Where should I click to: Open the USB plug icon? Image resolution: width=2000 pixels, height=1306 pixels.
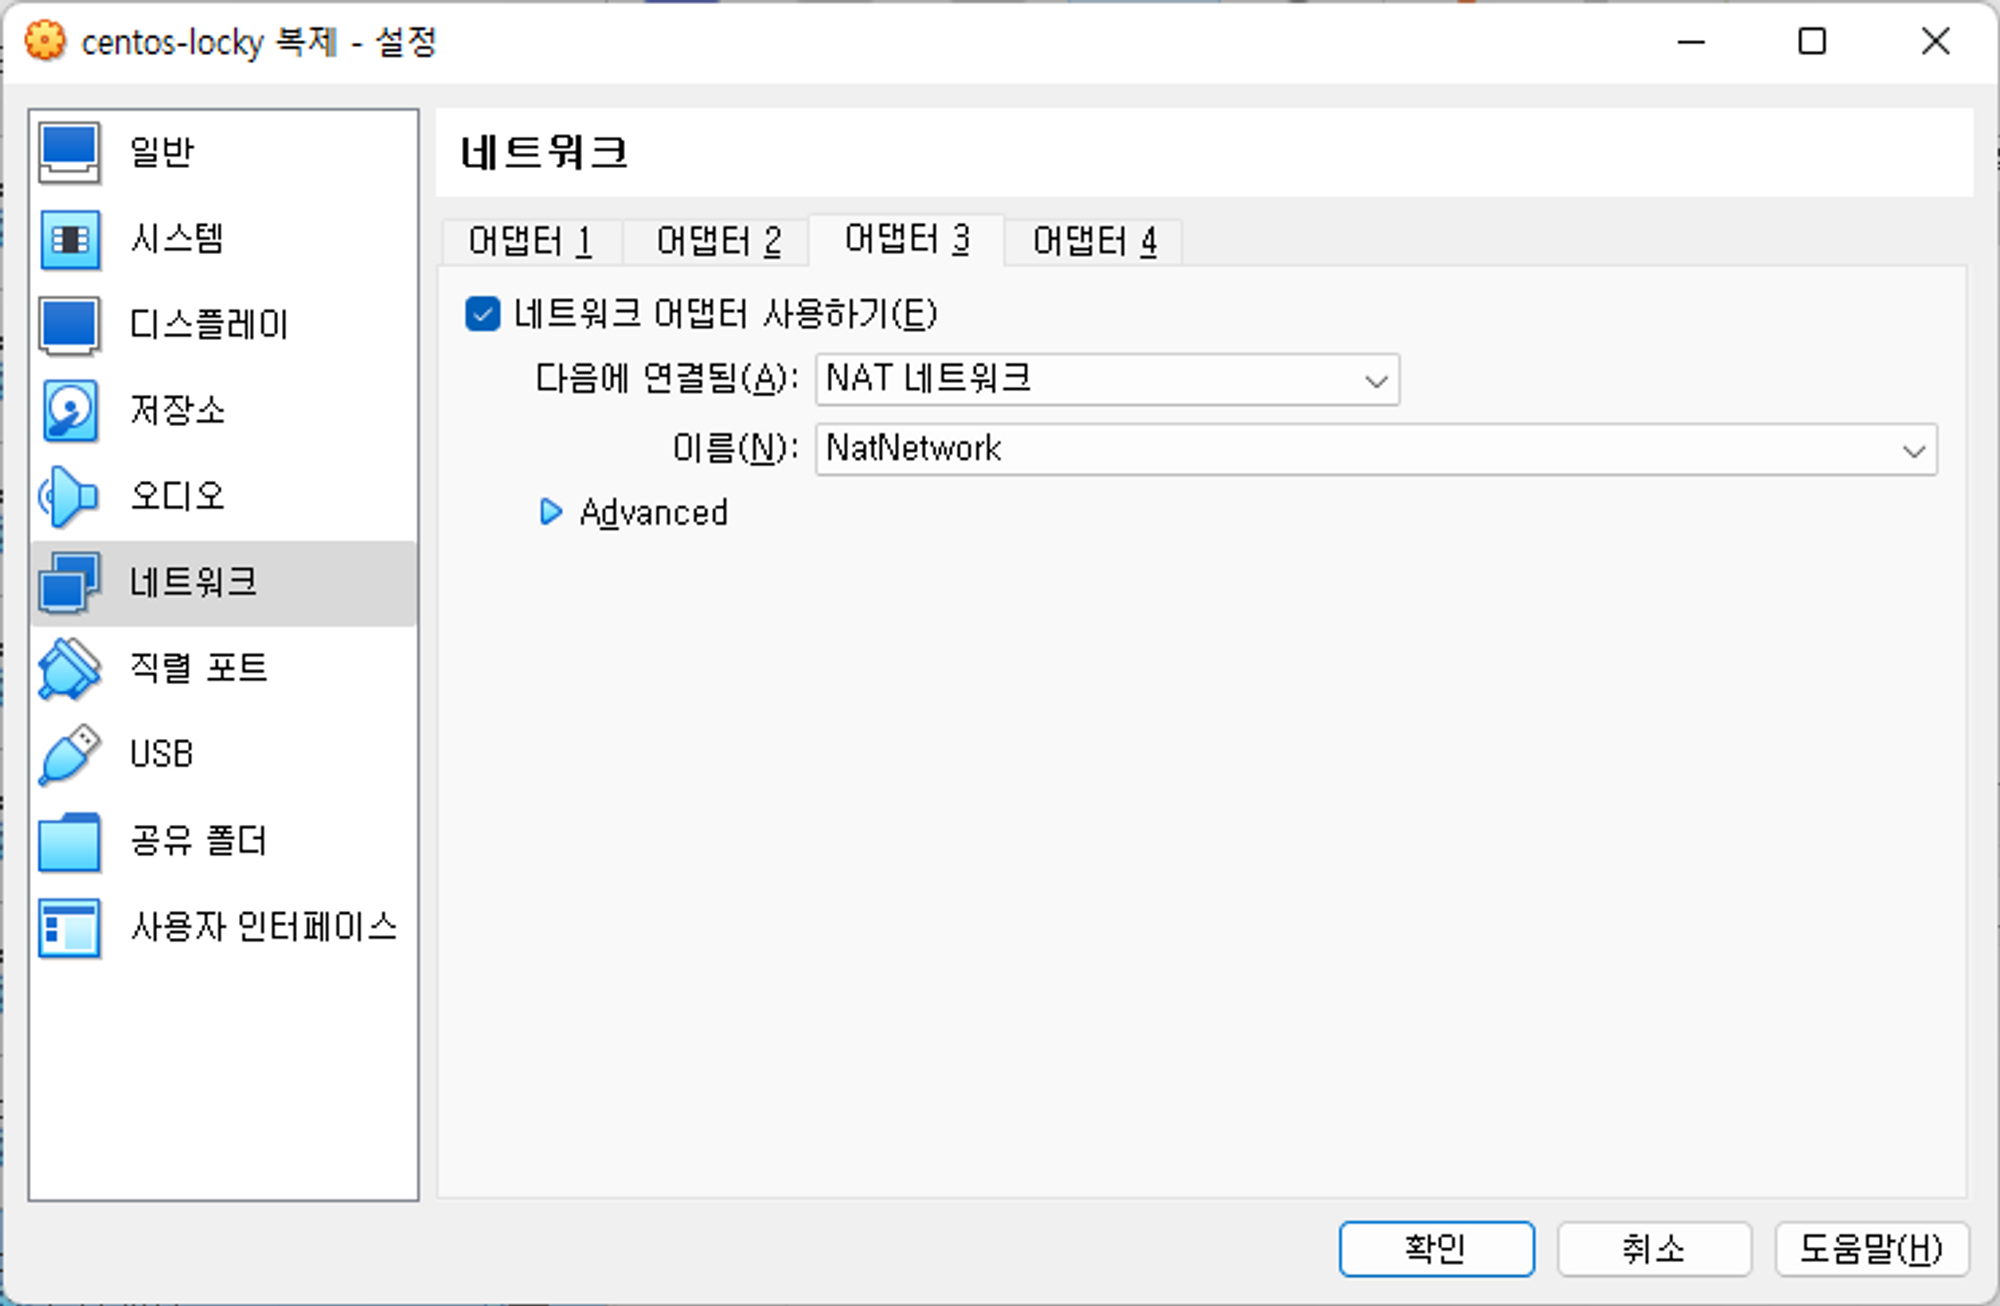[x=69, y=755]
